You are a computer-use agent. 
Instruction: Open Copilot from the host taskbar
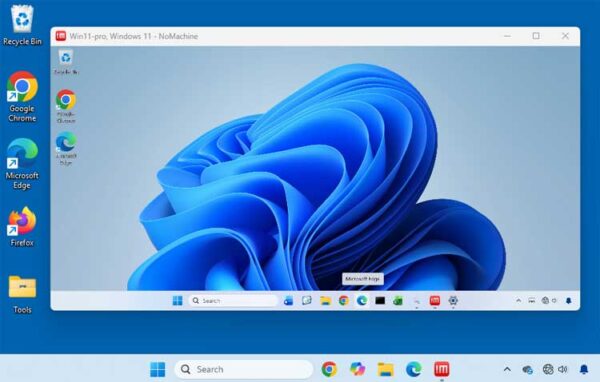(x=357, y=369)
